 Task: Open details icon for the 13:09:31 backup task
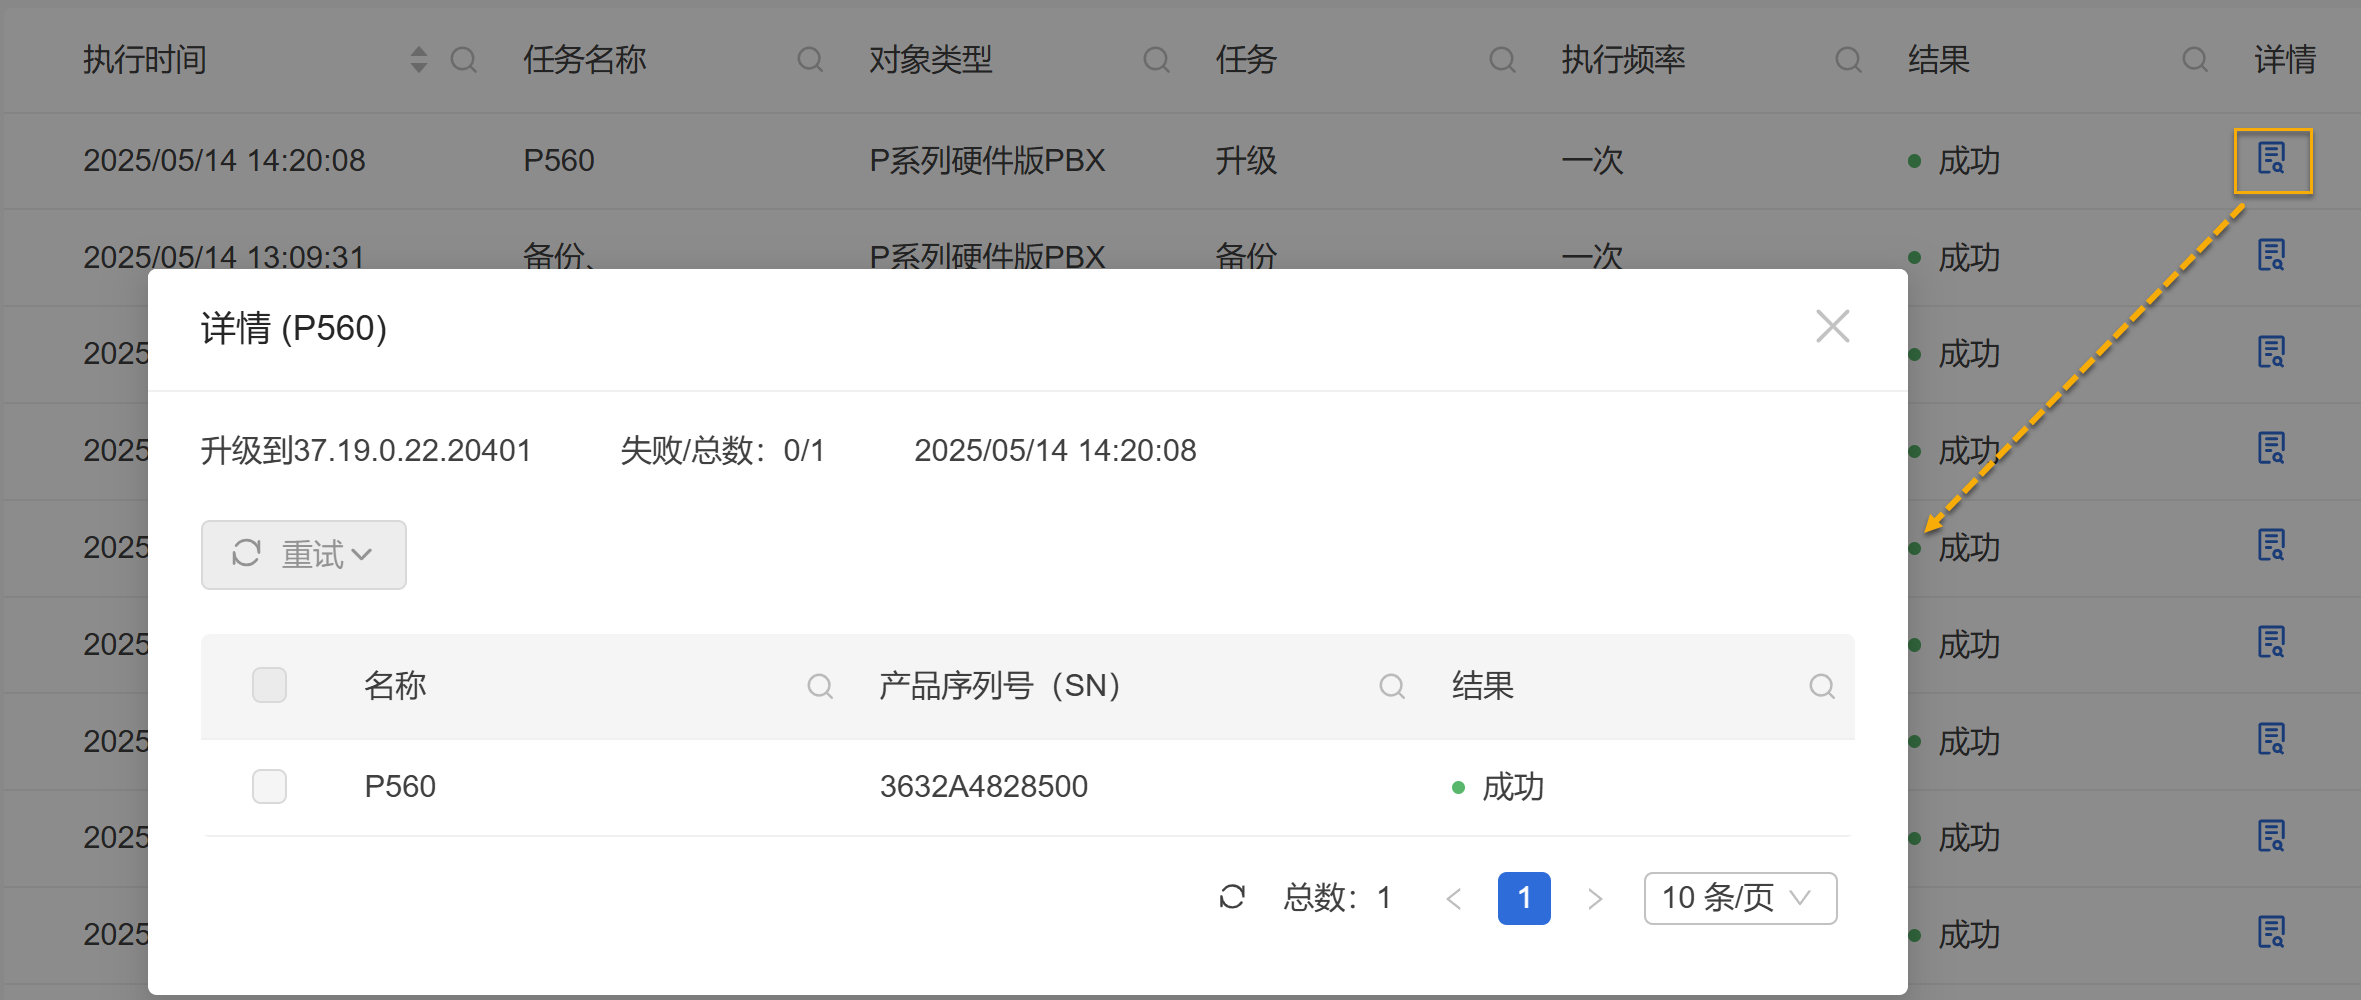(x=2271, y=256)
